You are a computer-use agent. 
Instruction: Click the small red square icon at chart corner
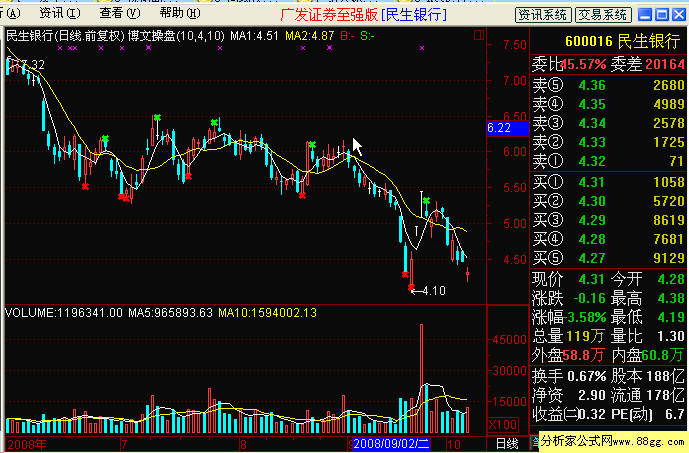click(x=479, y=35)
